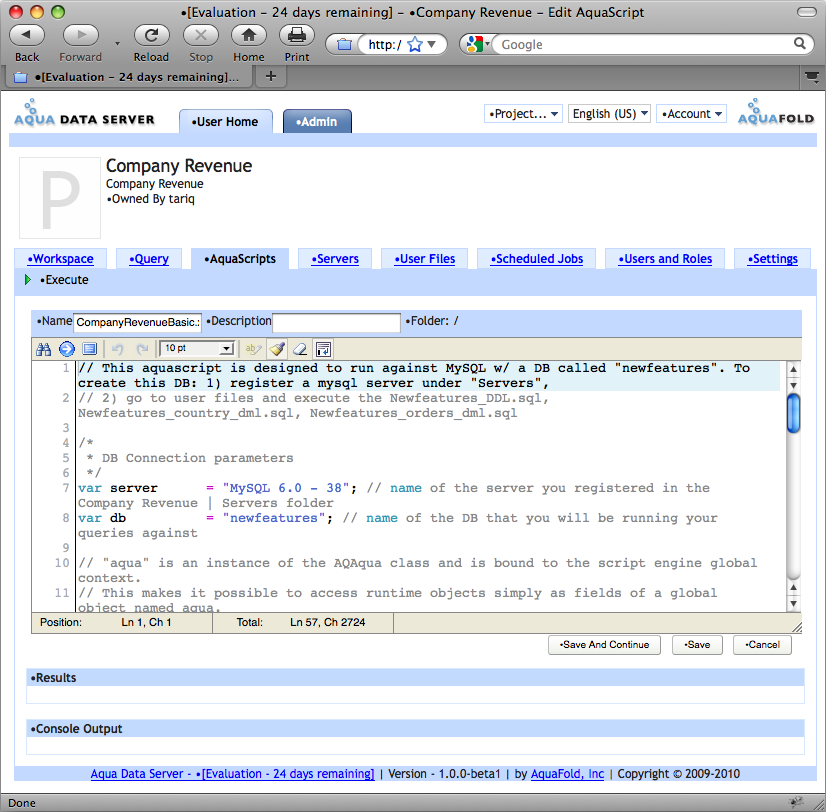Select the Evaluation browser tab
826x812 pixels.
coord(130,77)
